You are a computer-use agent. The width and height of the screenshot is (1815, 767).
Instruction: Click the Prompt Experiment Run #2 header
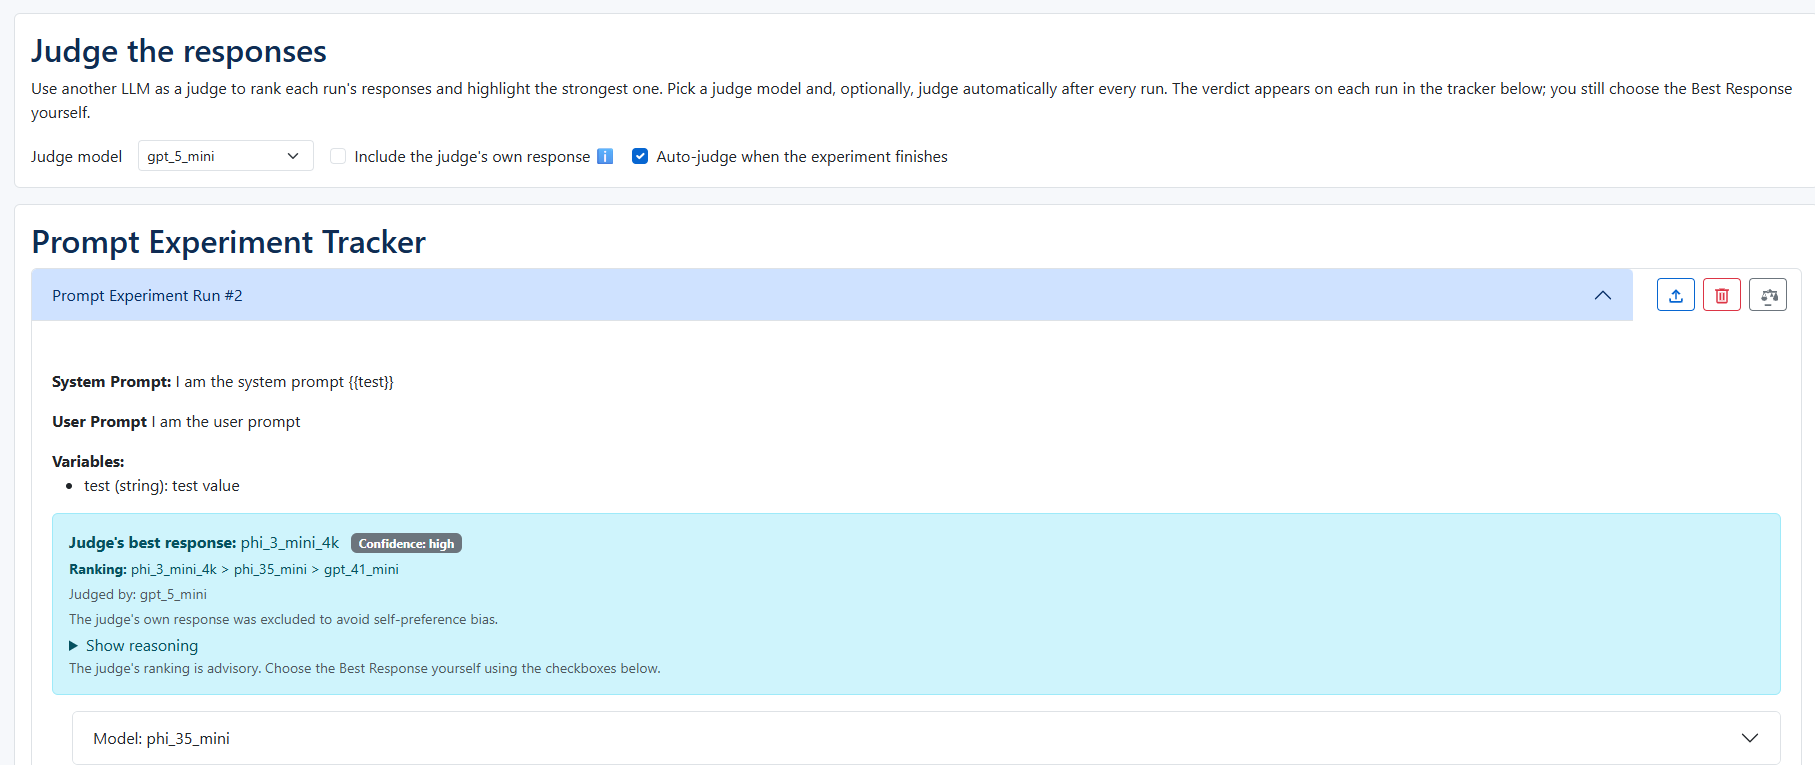832,295
